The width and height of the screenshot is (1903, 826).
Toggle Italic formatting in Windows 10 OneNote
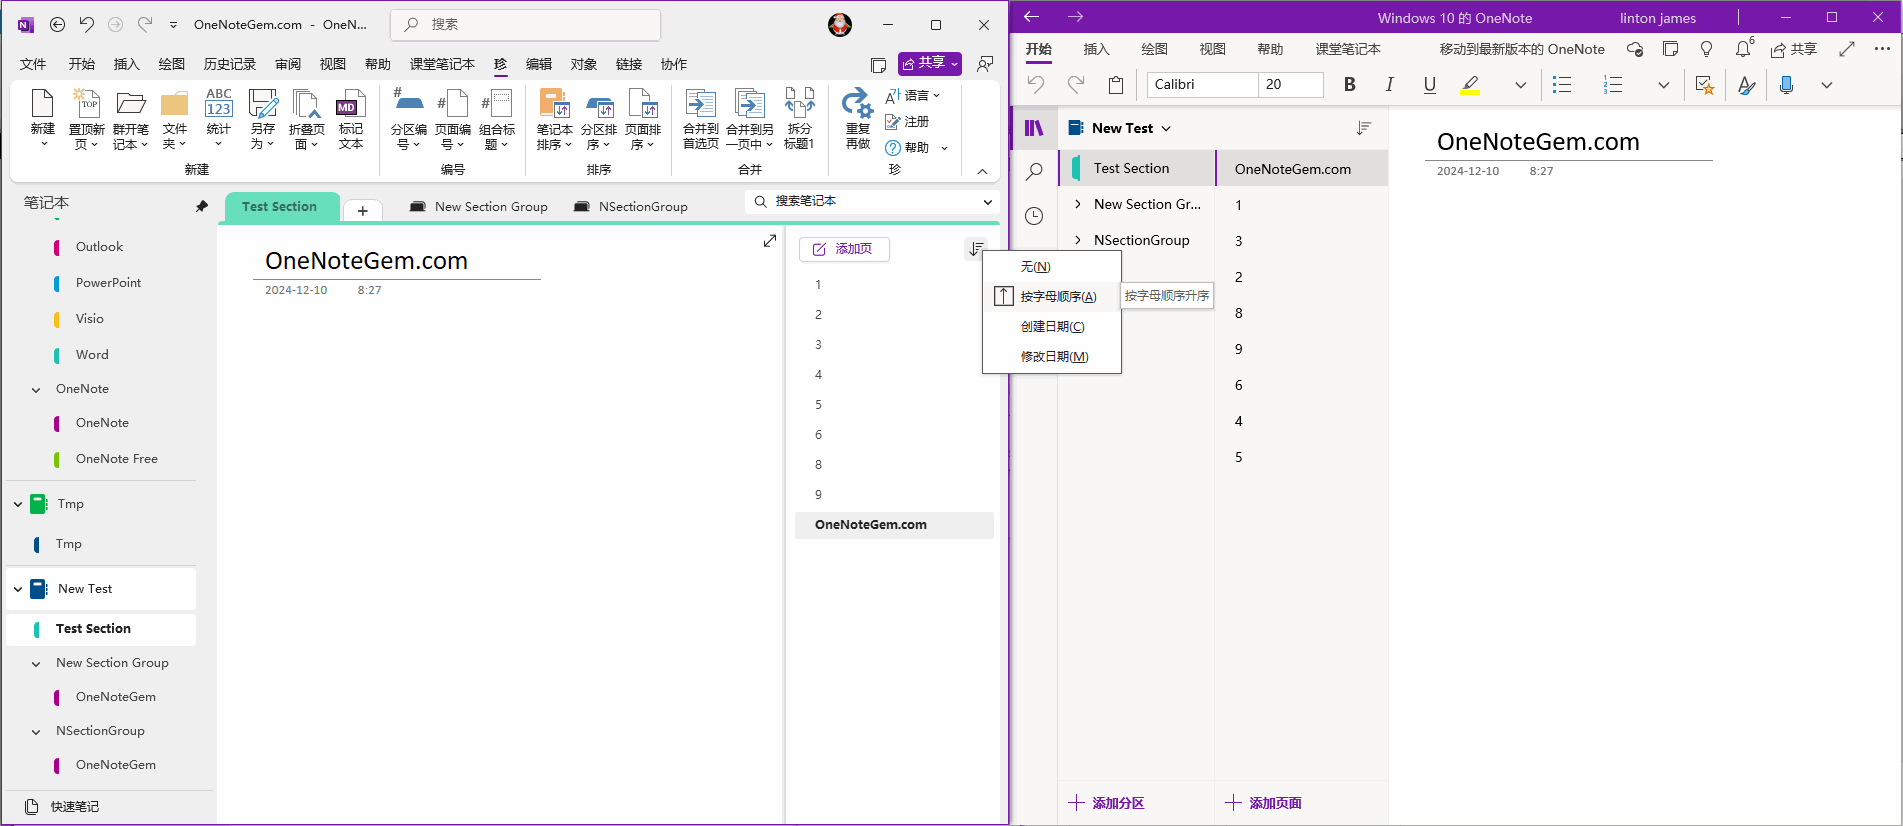(1390, 85)
